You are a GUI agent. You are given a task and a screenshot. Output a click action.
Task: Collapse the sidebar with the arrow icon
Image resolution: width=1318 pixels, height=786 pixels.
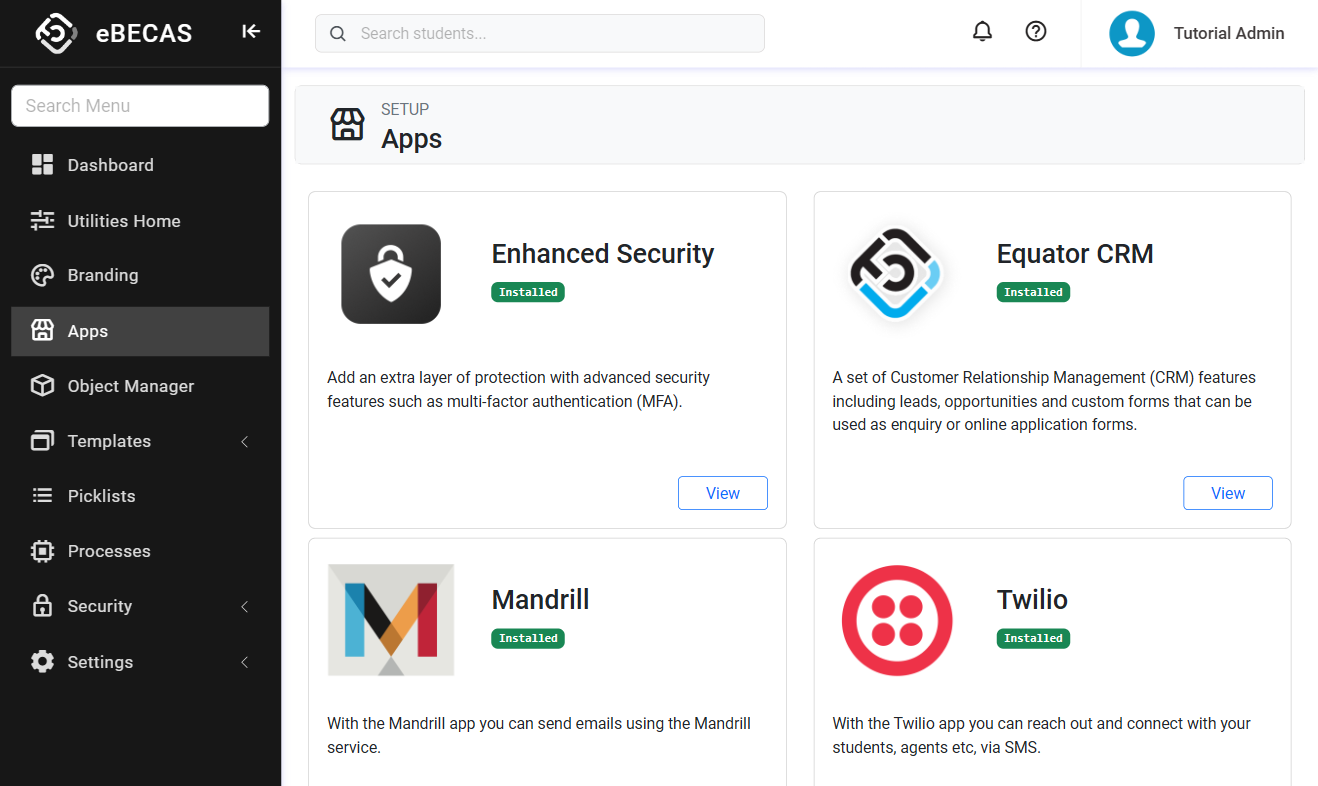click(x=251, y=32)
